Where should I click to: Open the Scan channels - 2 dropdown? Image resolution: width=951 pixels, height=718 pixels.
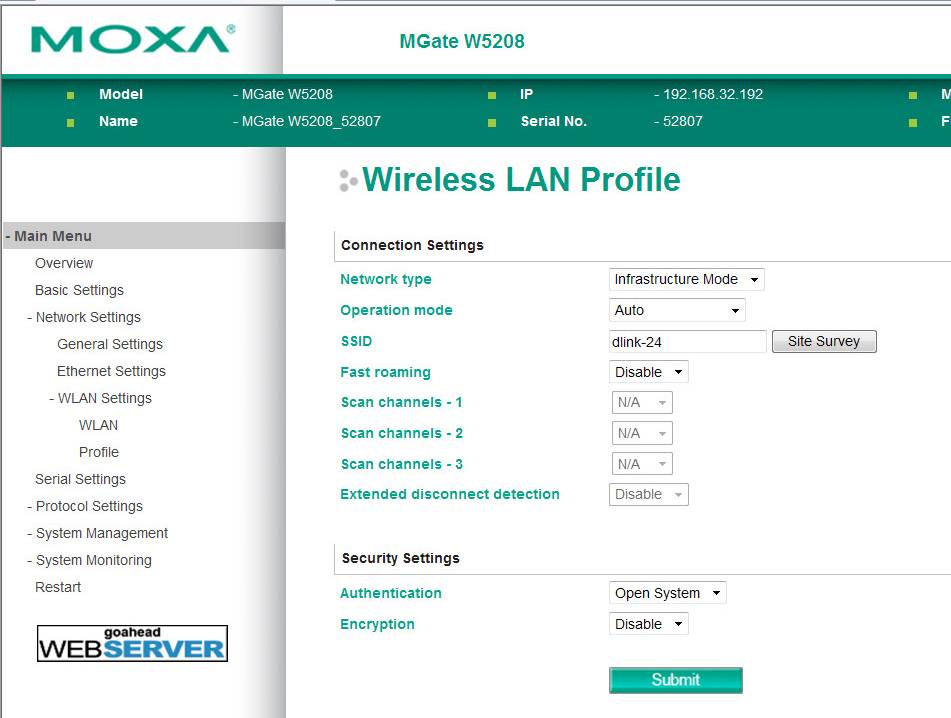(642, 434)
